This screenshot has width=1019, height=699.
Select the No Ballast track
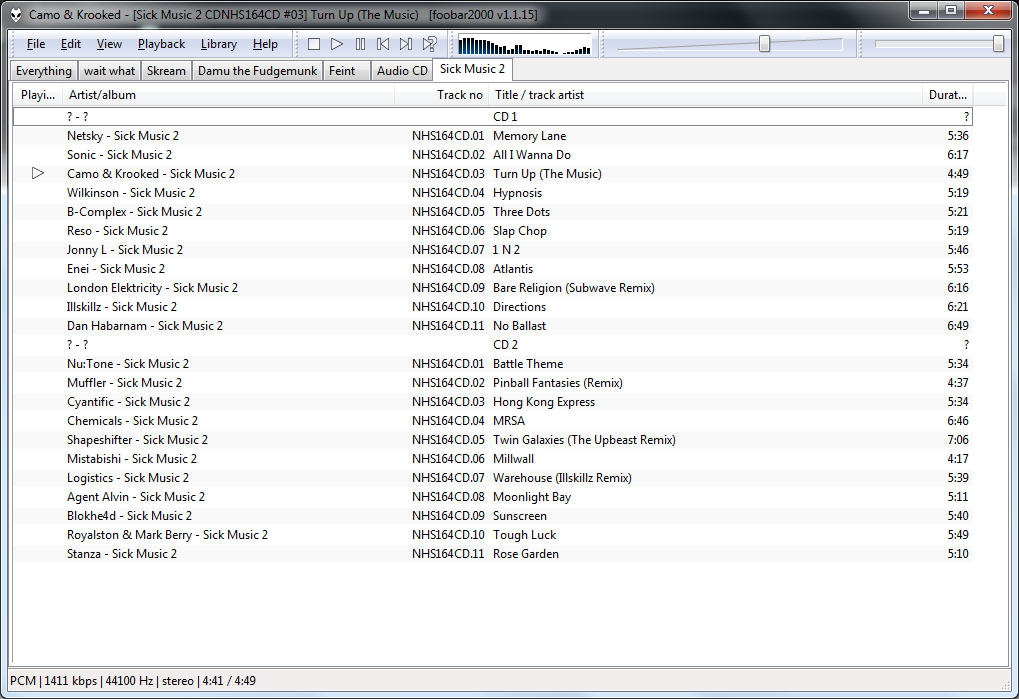point(493,325)
